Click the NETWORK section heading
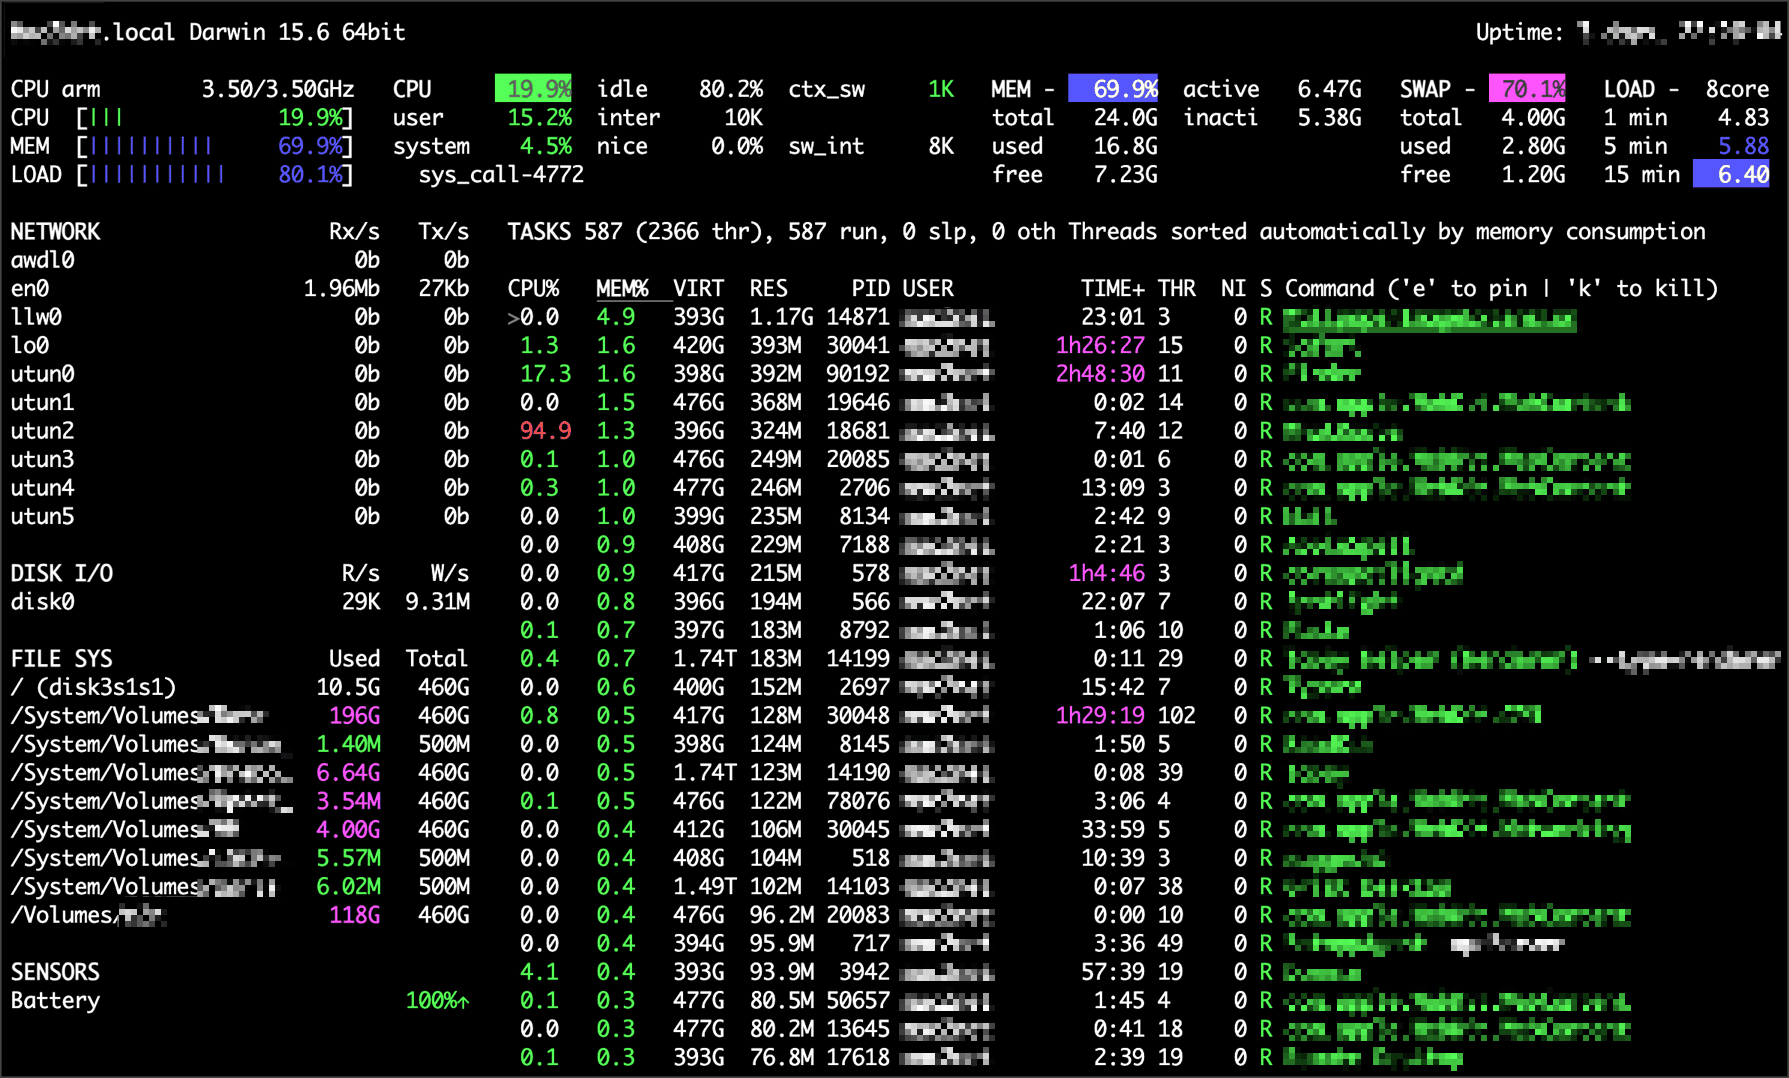This screenshot has height=1078, width=1789. click(55, 232)
